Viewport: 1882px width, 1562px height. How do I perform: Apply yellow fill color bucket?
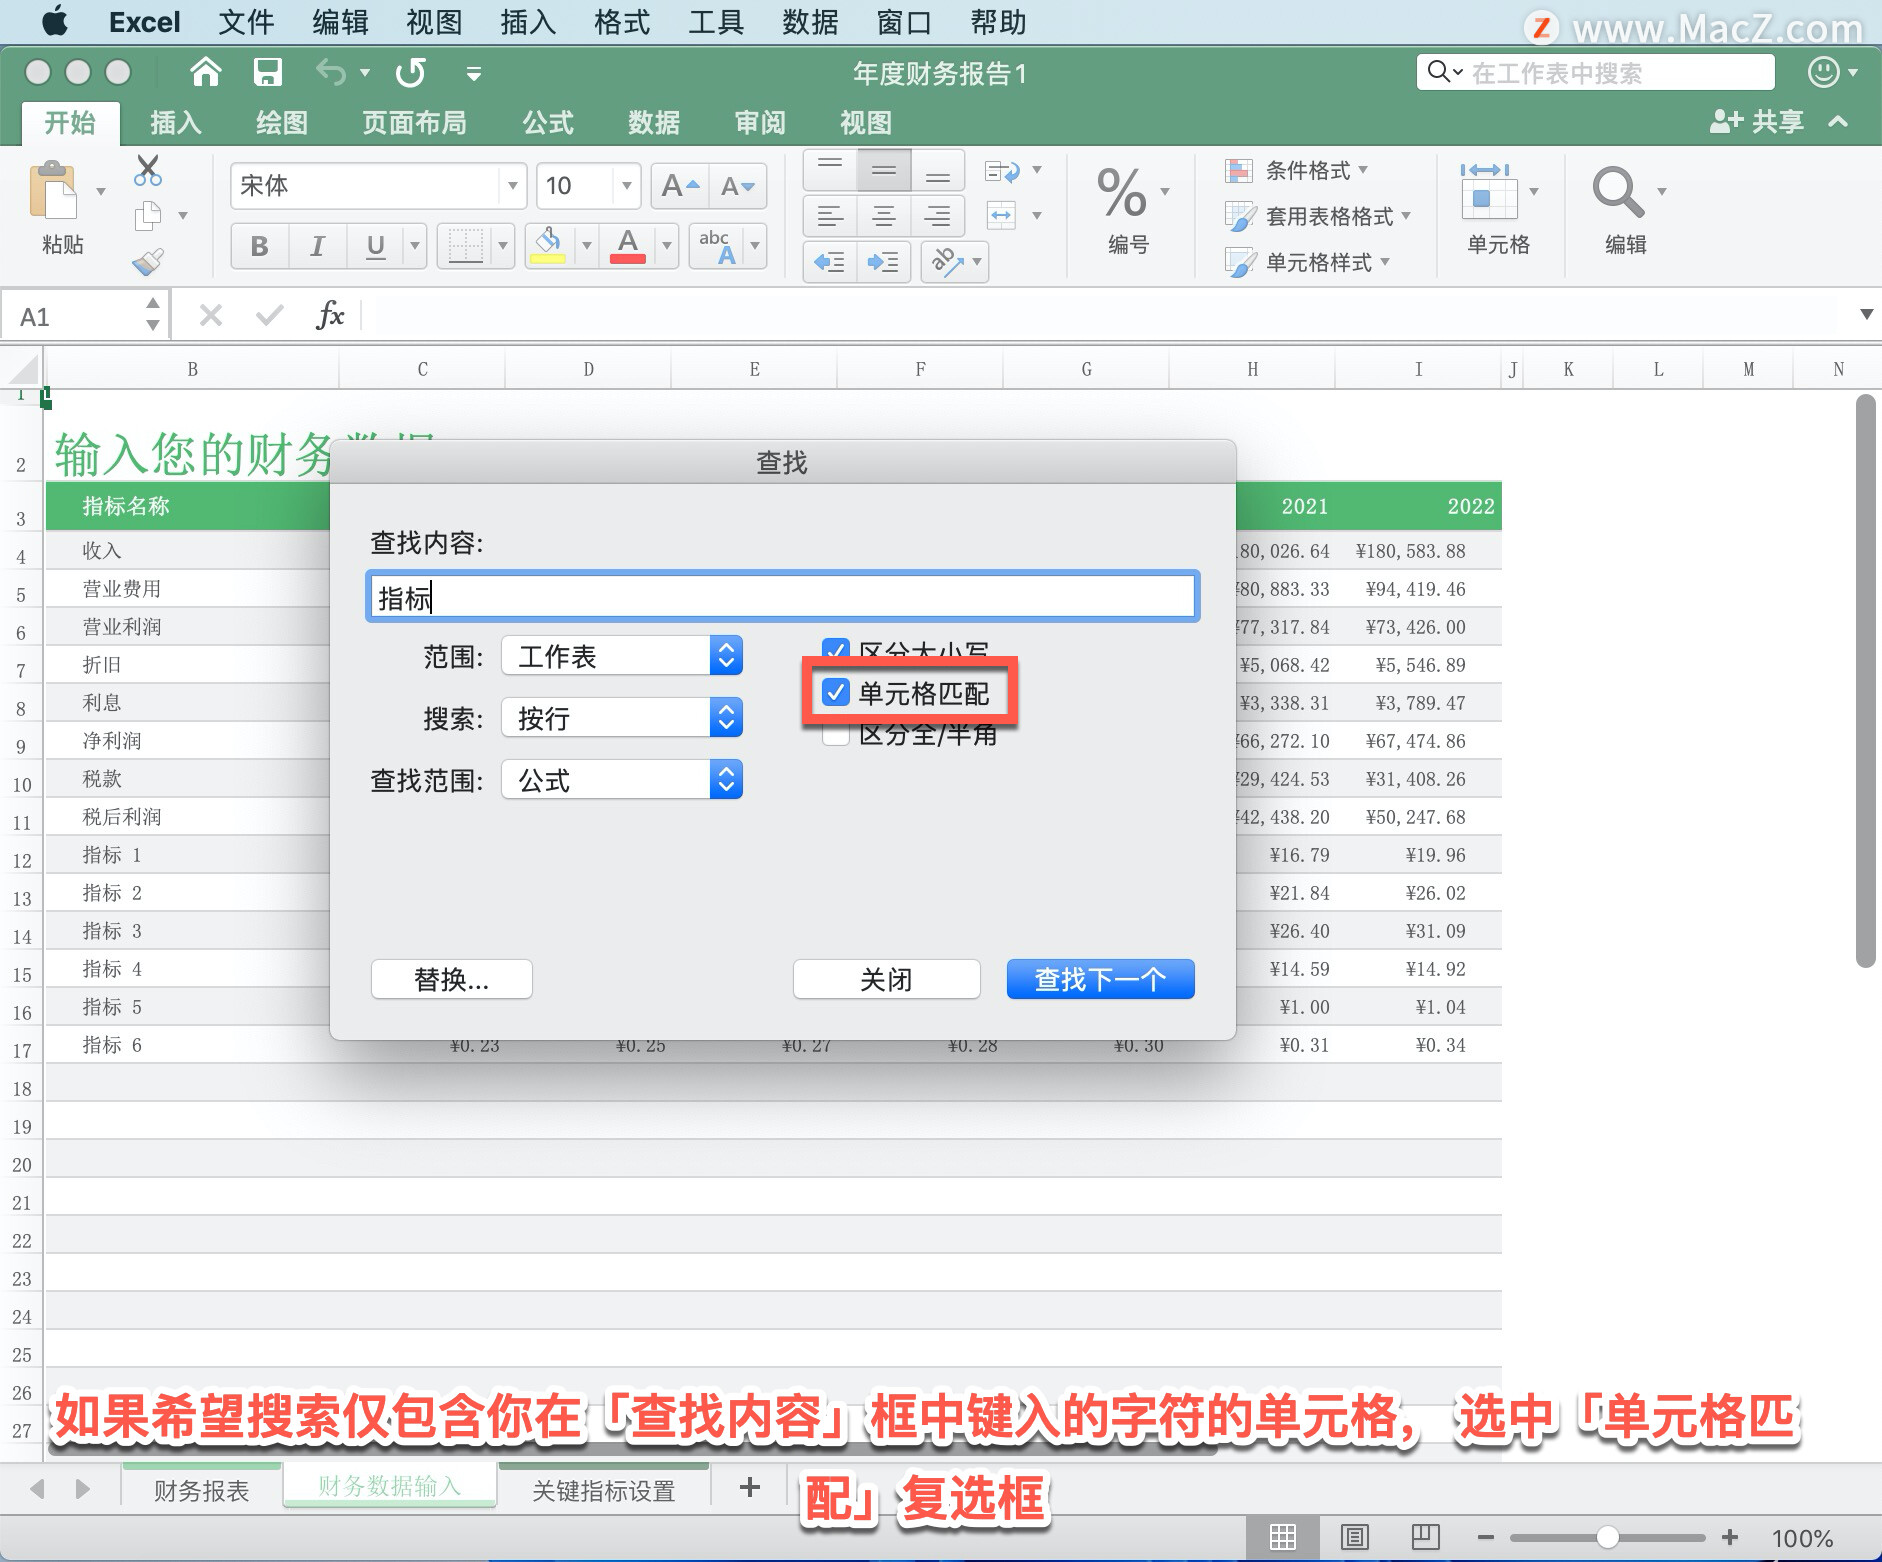[547, 246]
